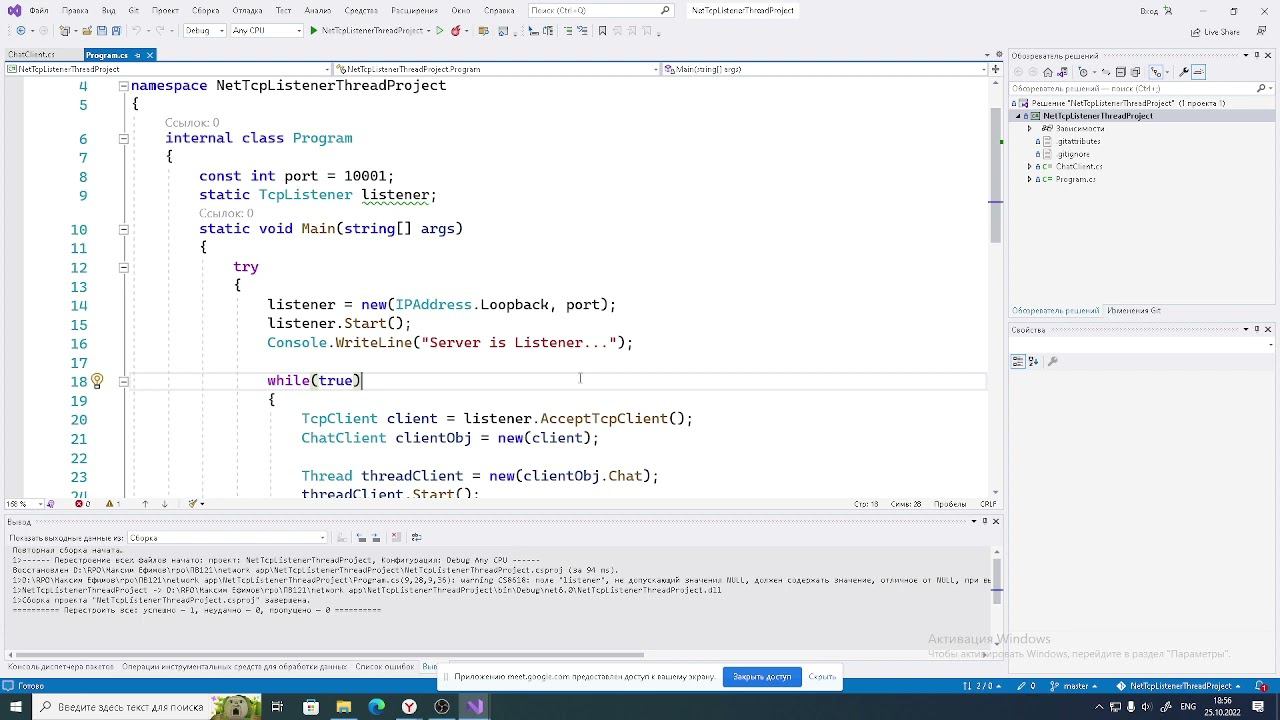Screen dimensions: 1280x720
Task: Click the Properties panel alphabetical sort icon
Action: (x=1033, y=361)
